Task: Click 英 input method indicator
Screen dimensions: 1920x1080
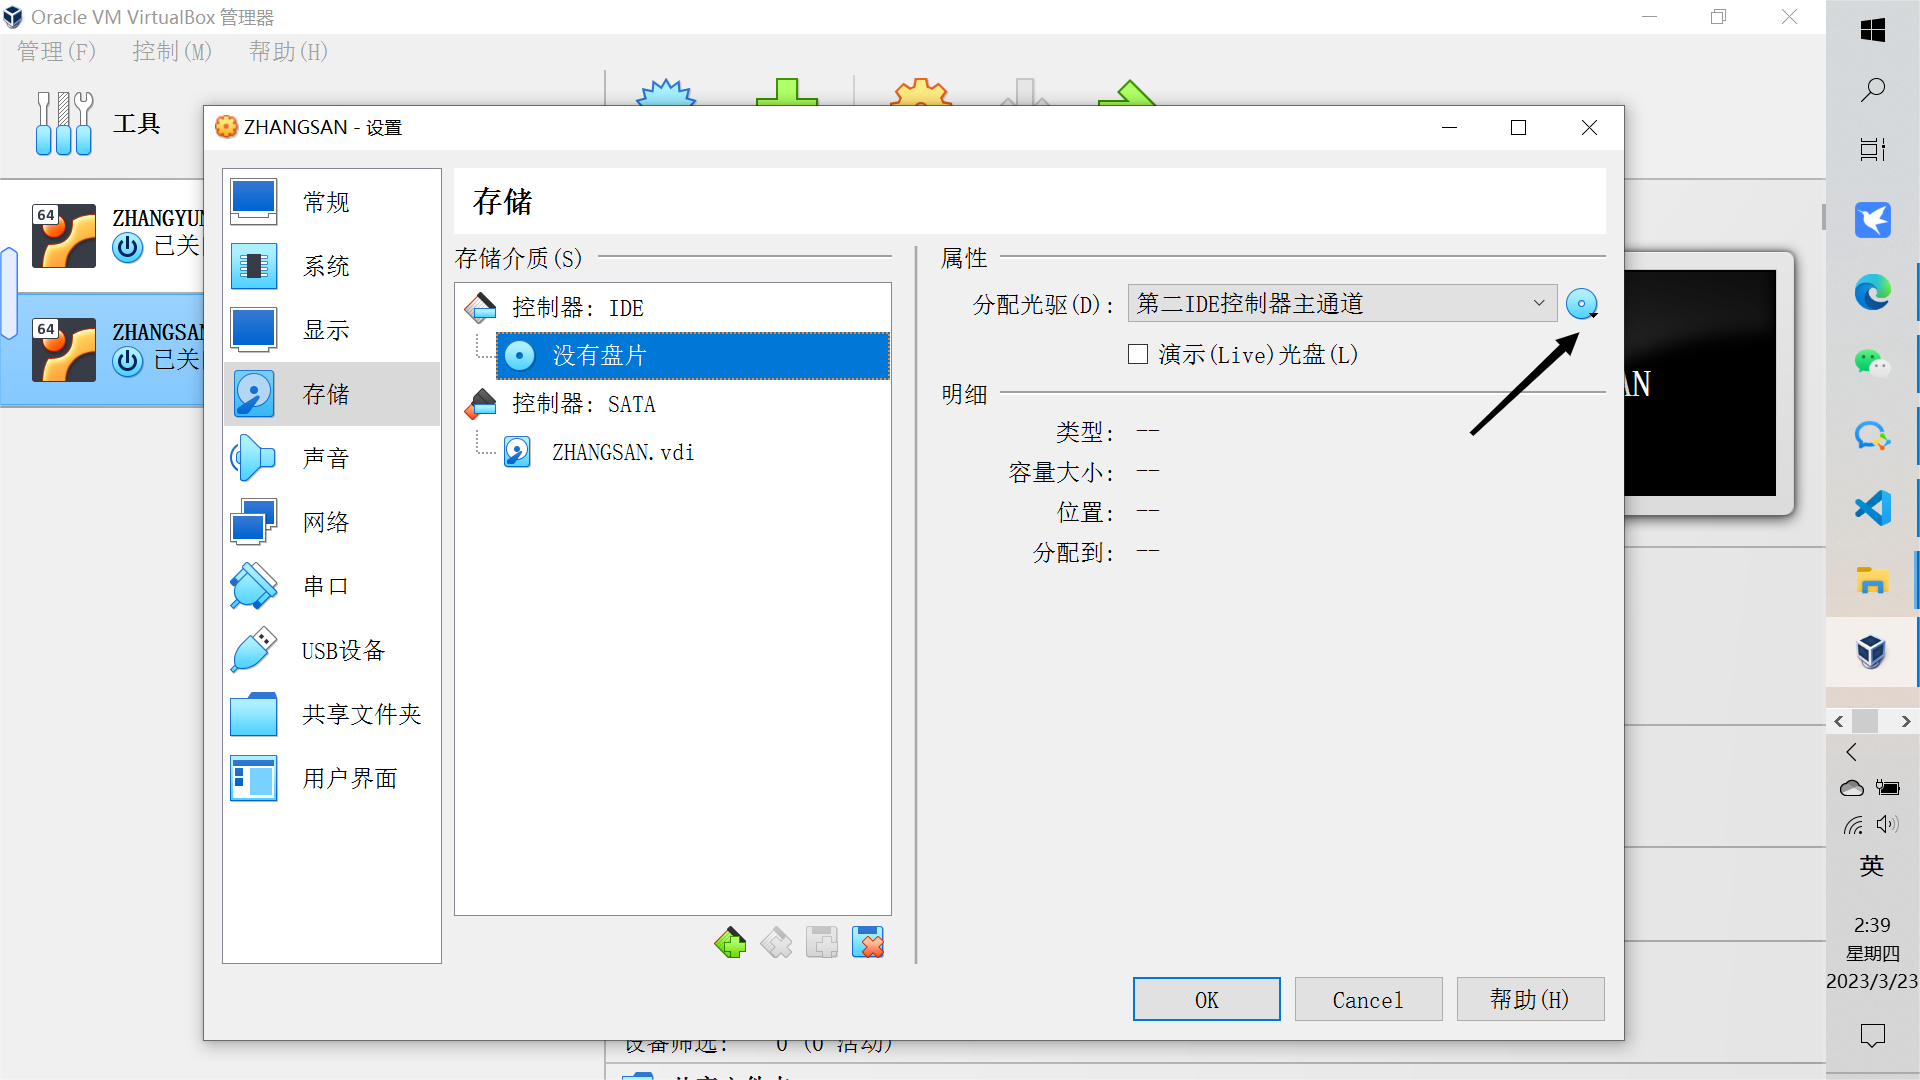Action: tap(1872, 866)
